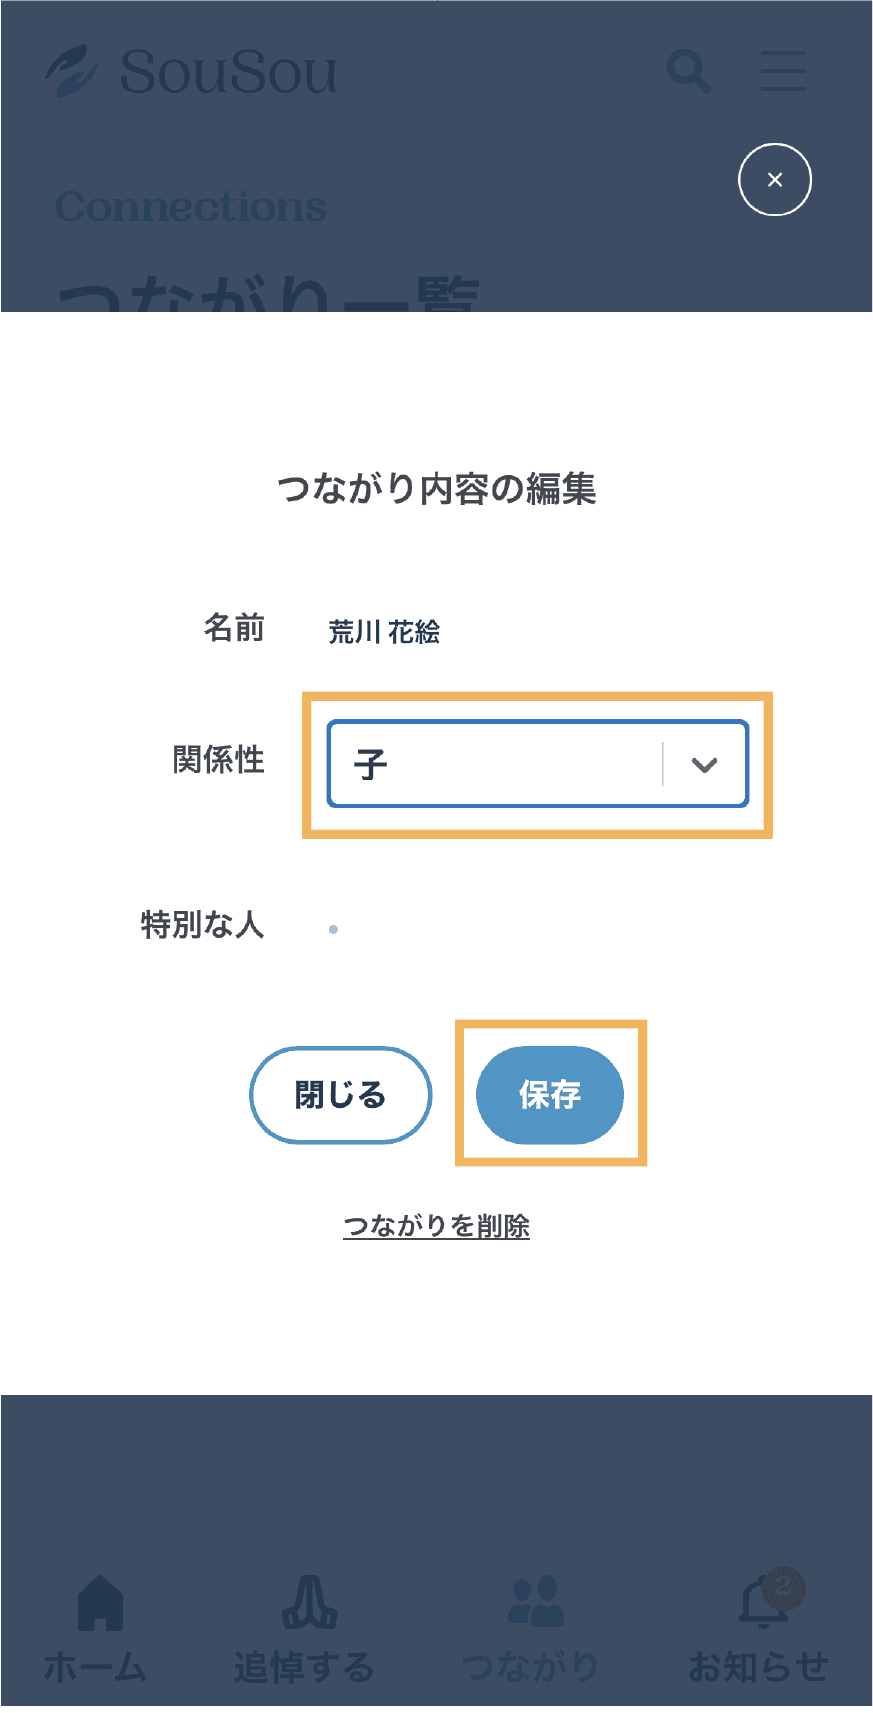The width and height of the screenshot is (873, 1713).
Task: Close the dialog with the circled X
Action: (x=775, y=180)
